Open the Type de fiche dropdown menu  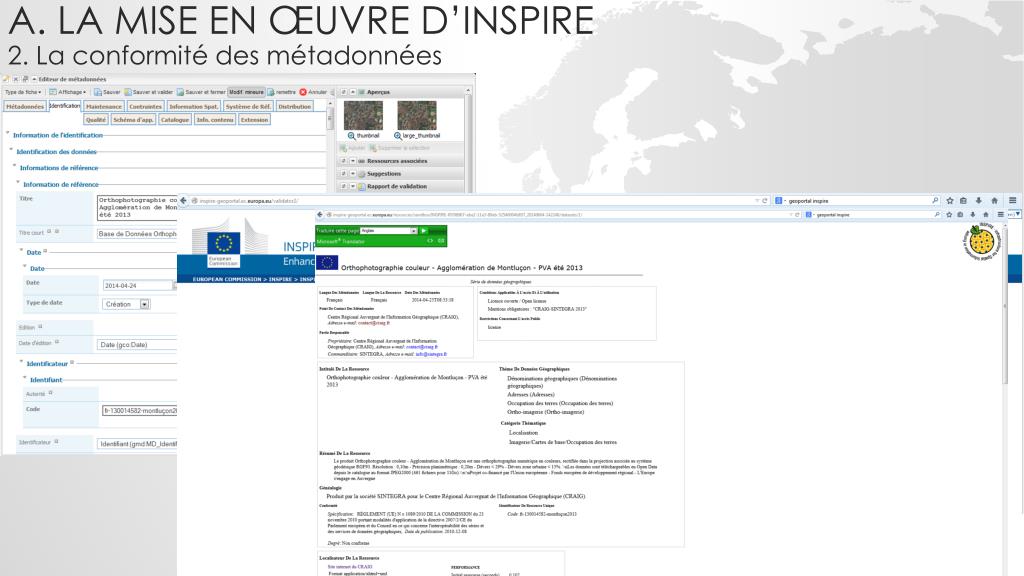point(23,92)
